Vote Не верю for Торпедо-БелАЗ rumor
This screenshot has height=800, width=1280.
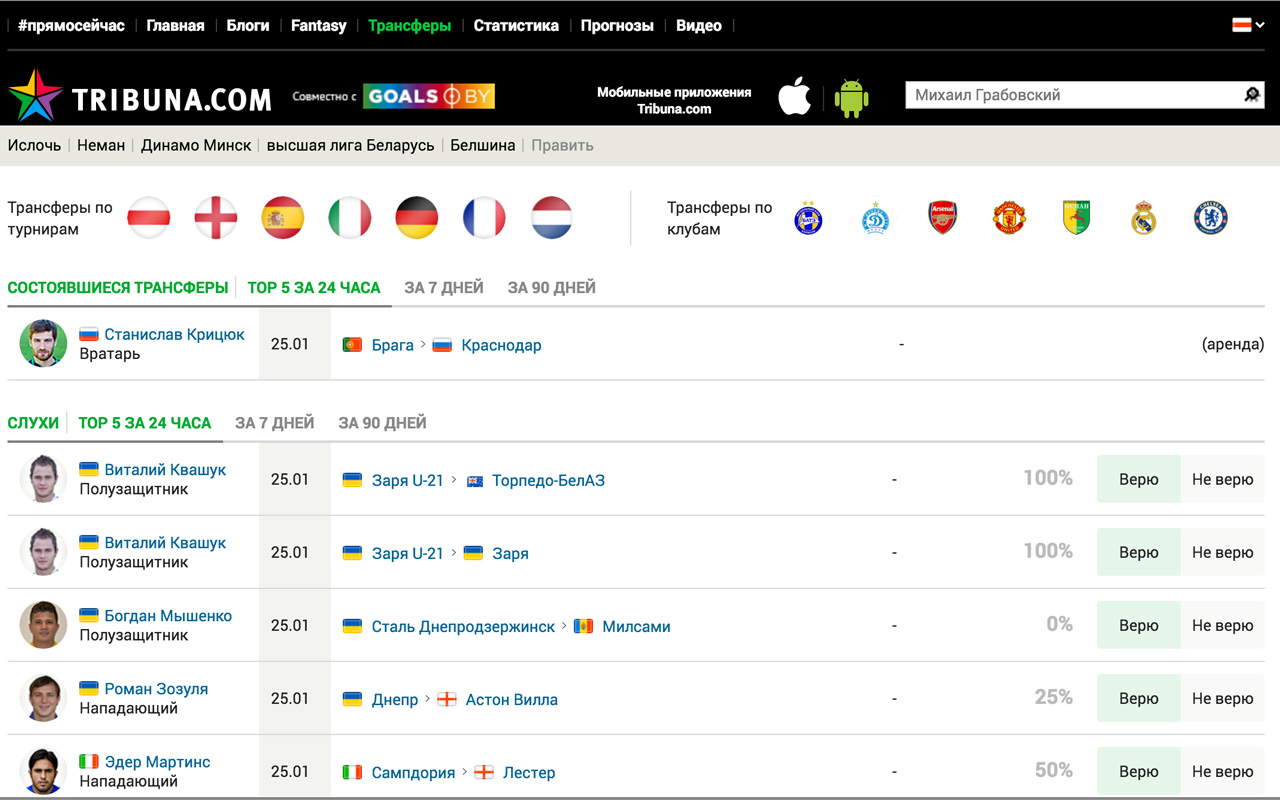(1223, 479)
